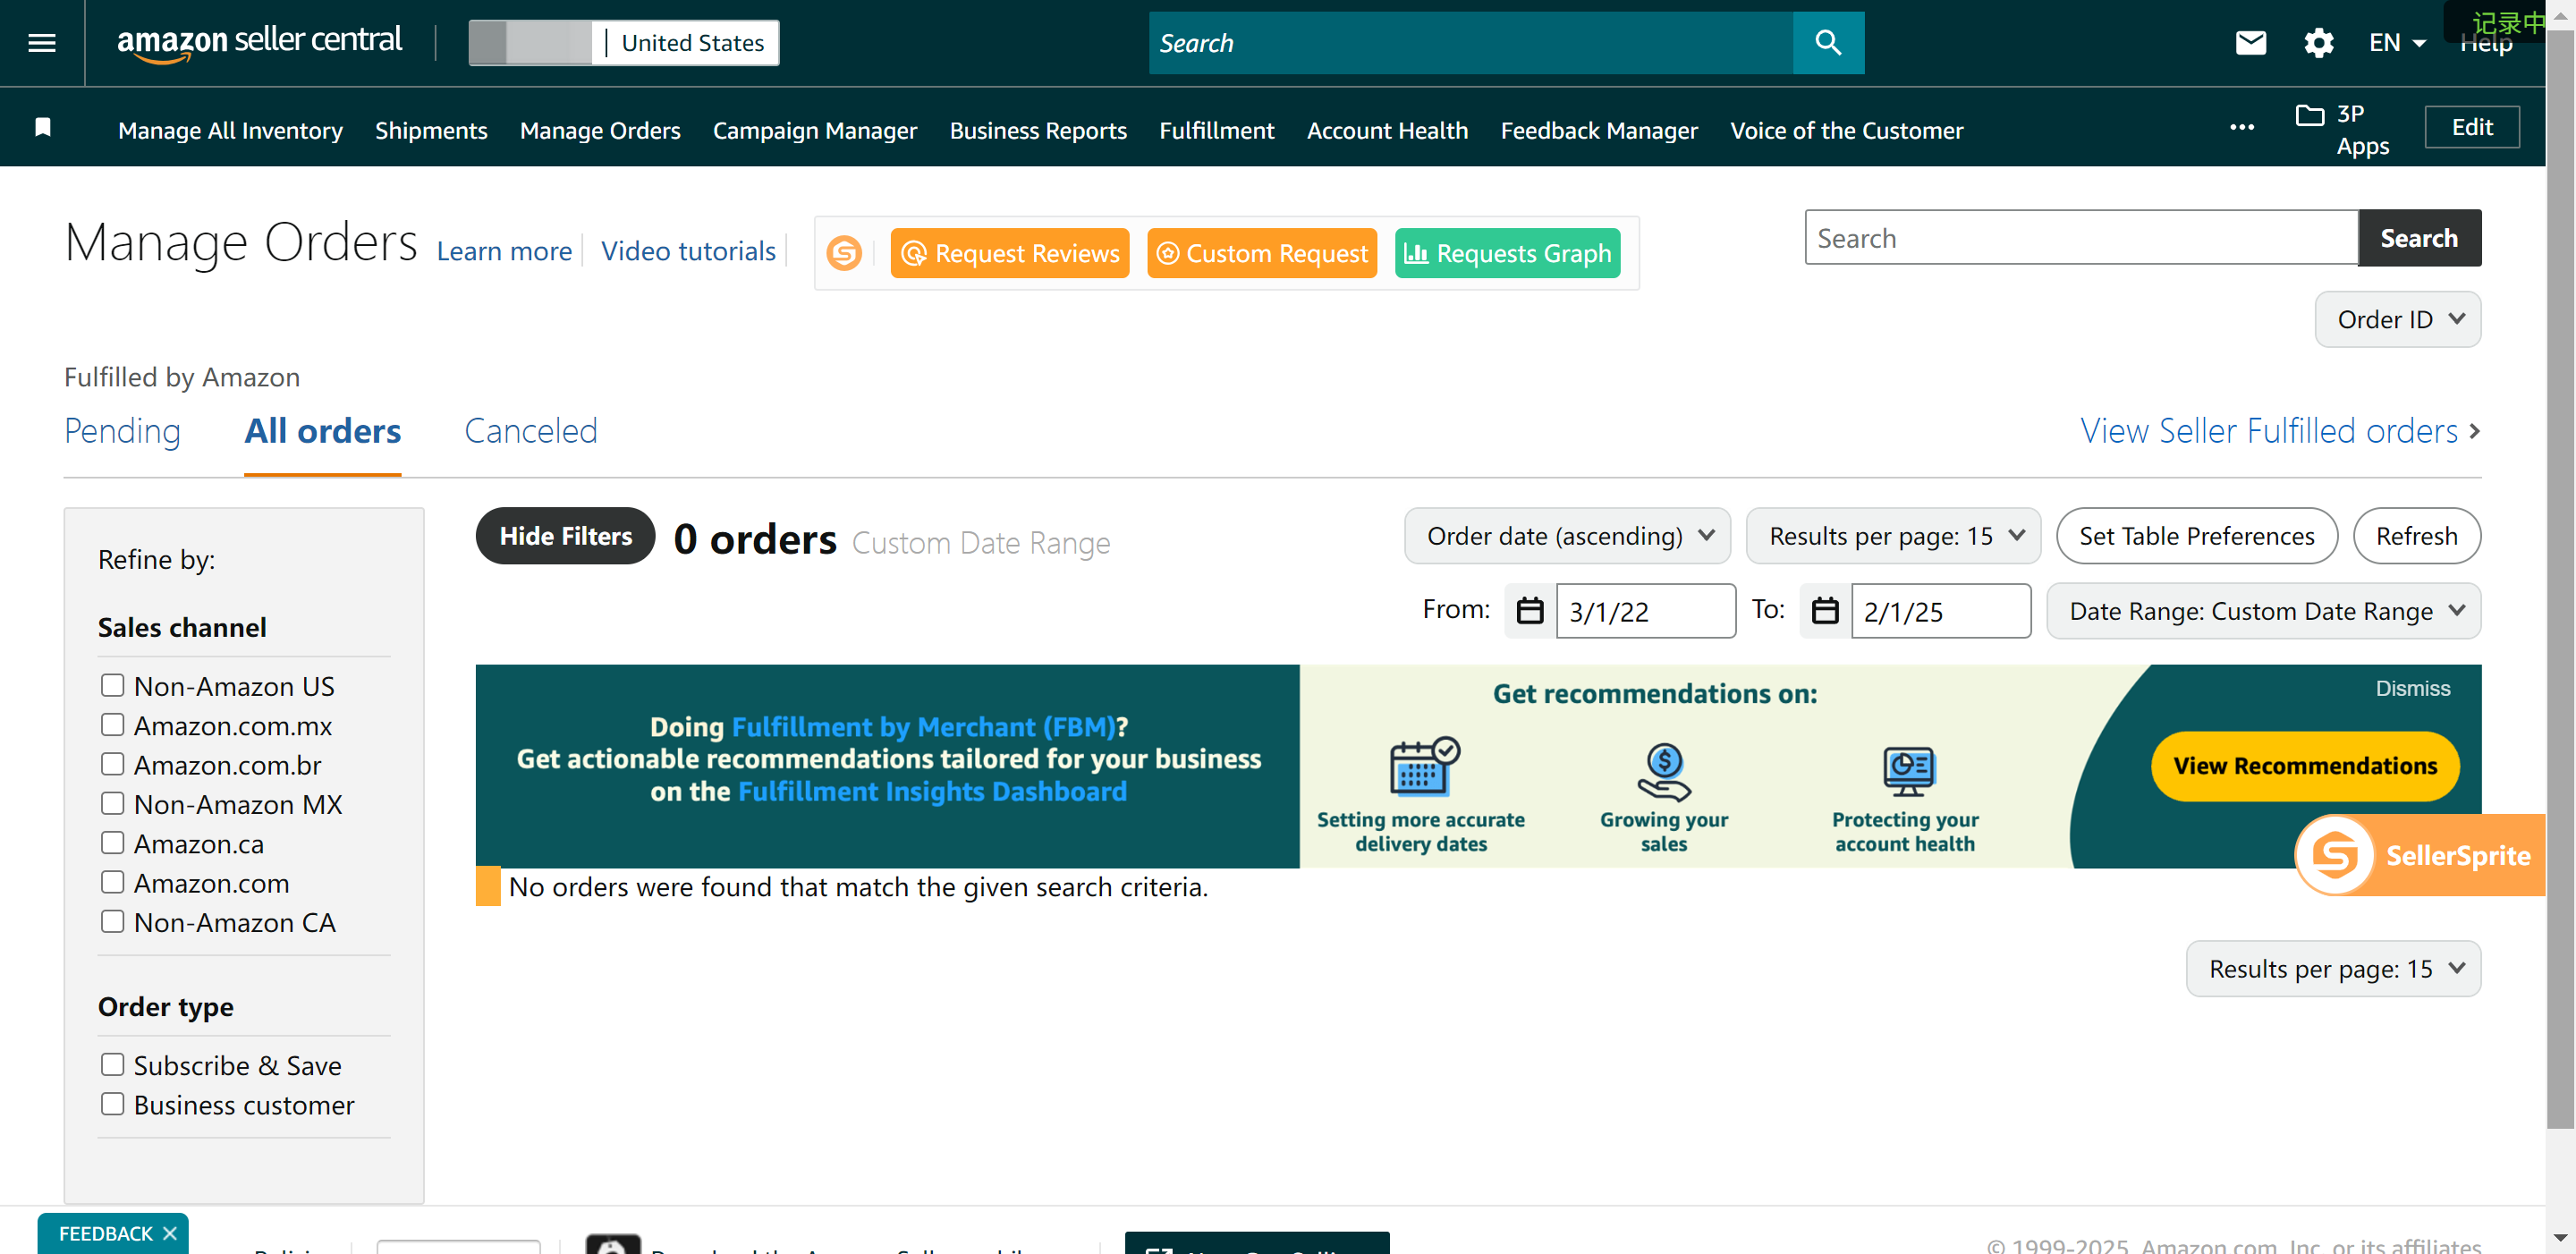Click the Edit navigation button
Screen dimensions: 2576x1254
(2471, 127)
